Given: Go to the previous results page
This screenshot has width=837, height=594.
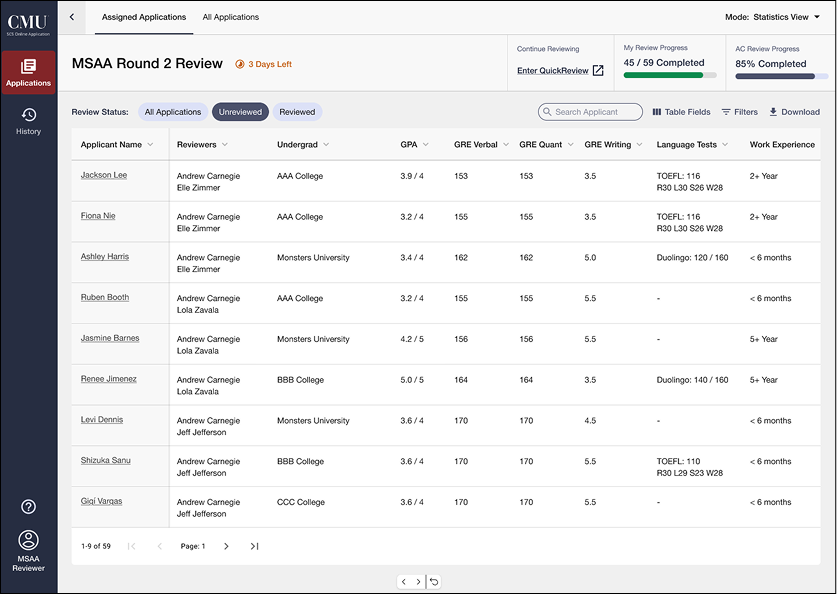Looking at the screenshot, I should pos(160,546).
